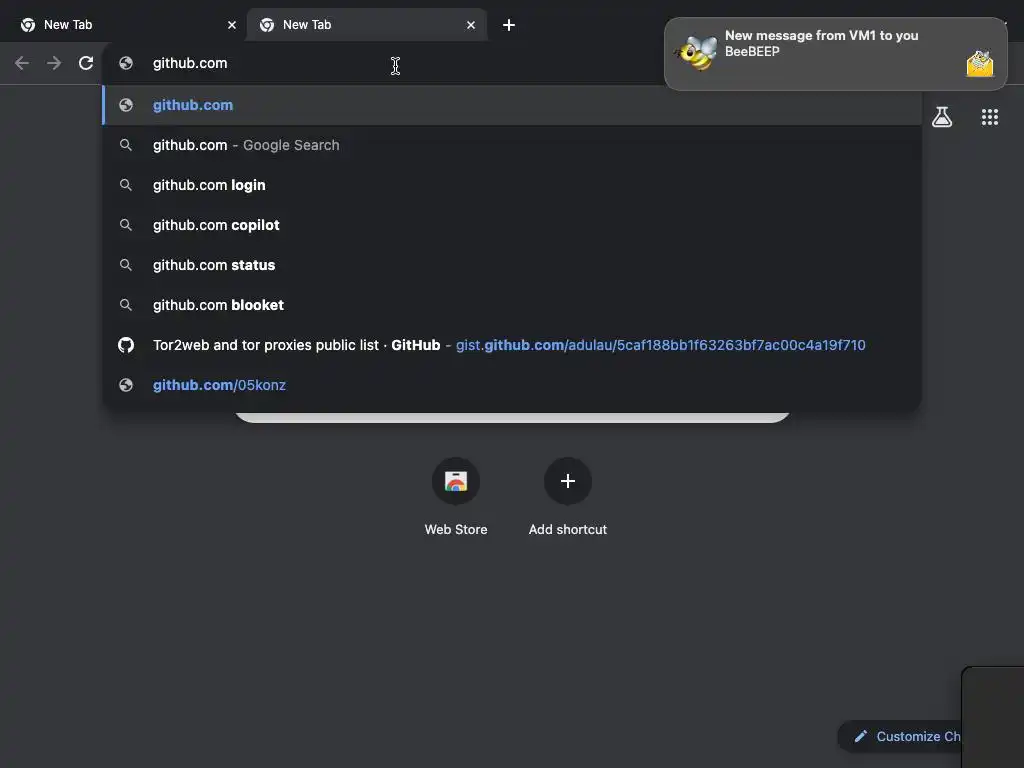Open the Web Store shortcut
1024x768 pixels.
point(456,498)
